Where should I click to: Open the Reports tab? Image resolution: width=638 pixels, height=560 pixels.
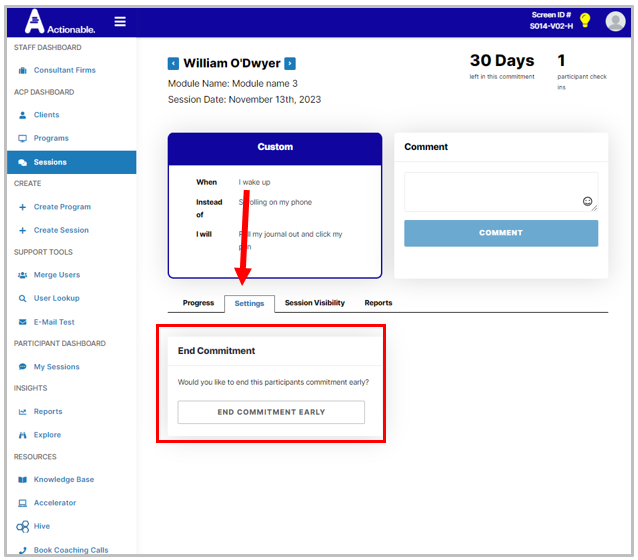click(378, 303)
